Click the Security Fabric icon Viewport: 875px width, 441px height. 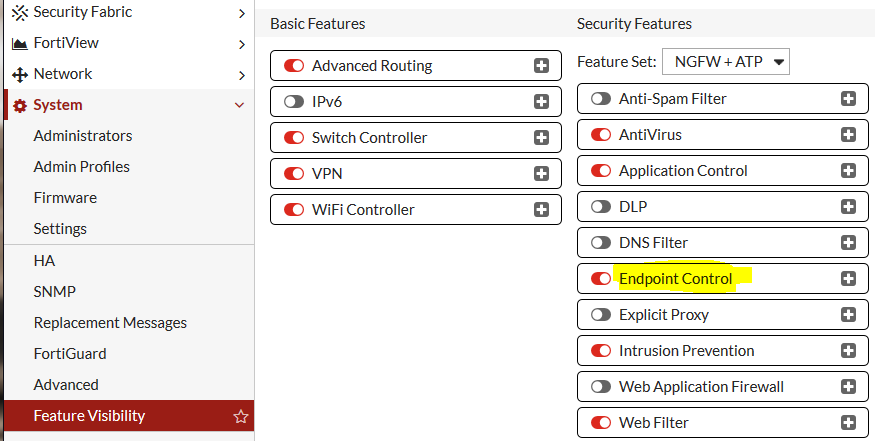[19, 12]
